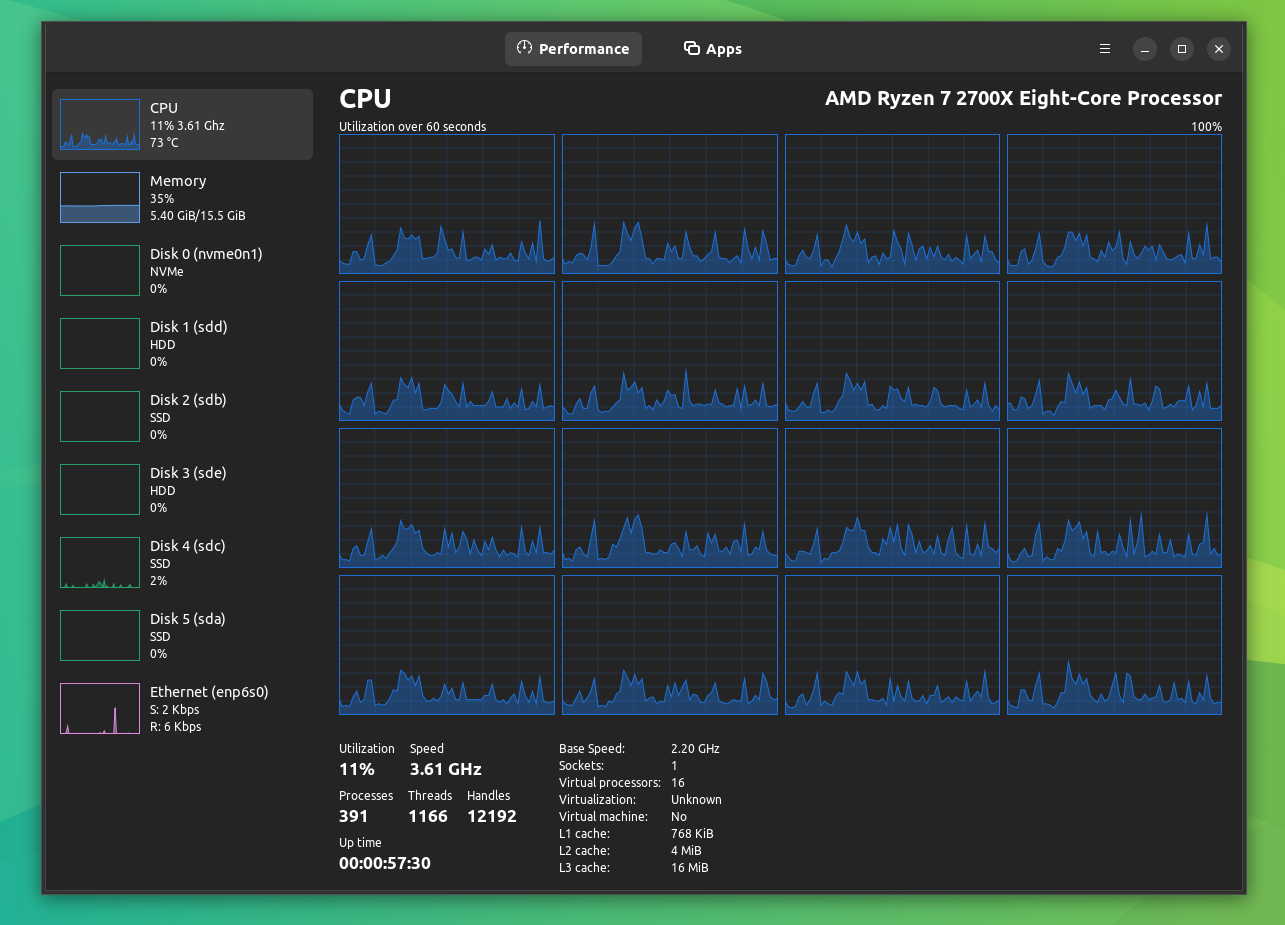Open the Disk 4 (sdc) activity graph thumbnail
Screen dimensions: 1285x925
(99, 562)
